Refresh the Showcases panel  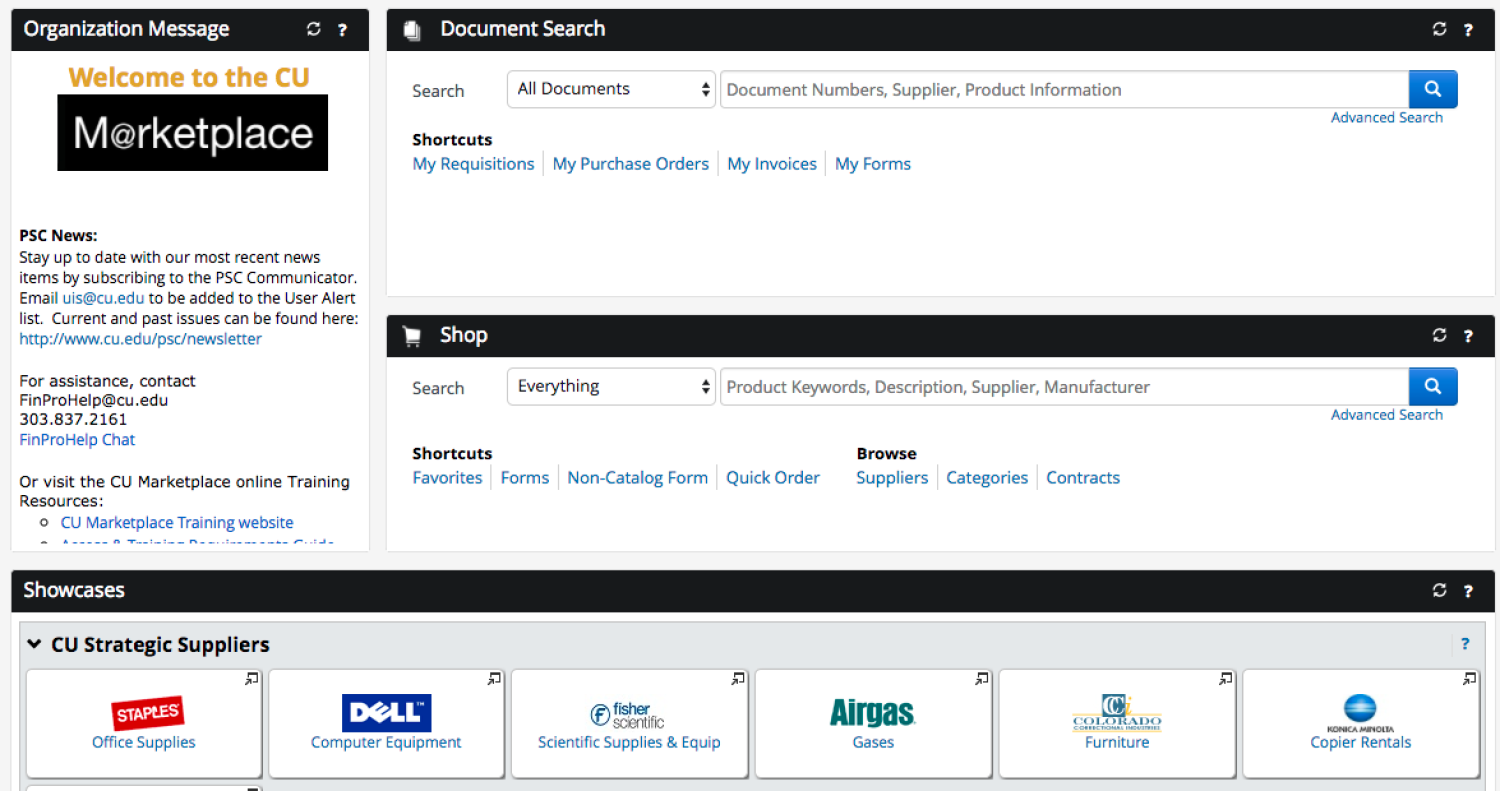(x=1440, y=591)
